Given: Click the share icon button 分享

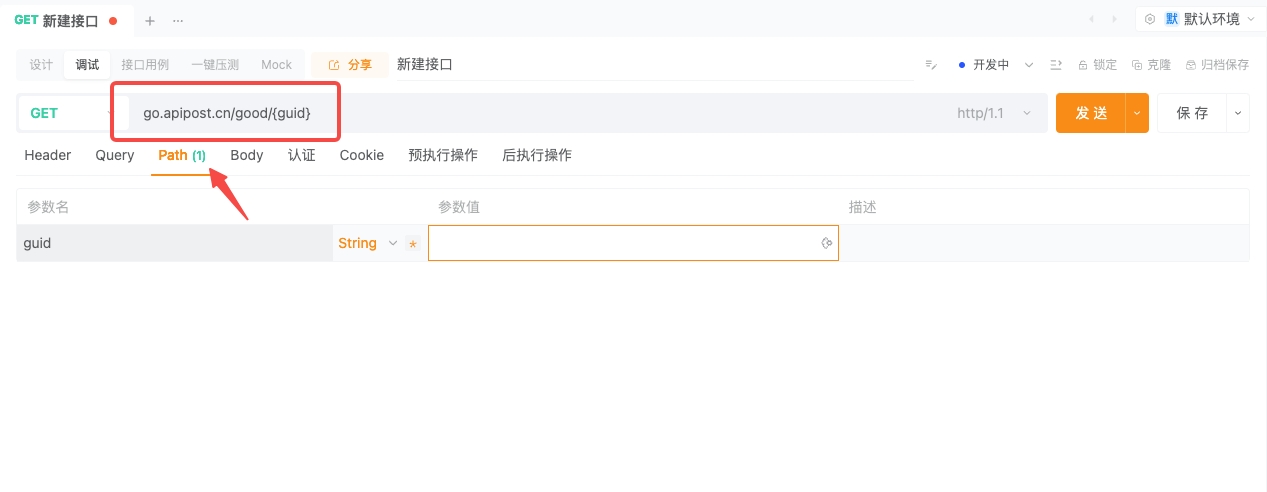Looking at the screenshot, I should click(350, 65).
